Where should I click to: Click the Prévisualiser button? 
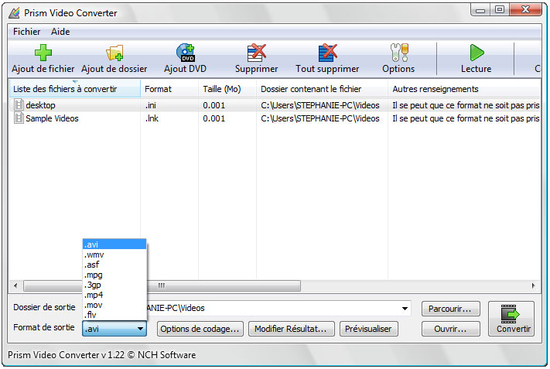pyautogui.click(x=369, y=329)
